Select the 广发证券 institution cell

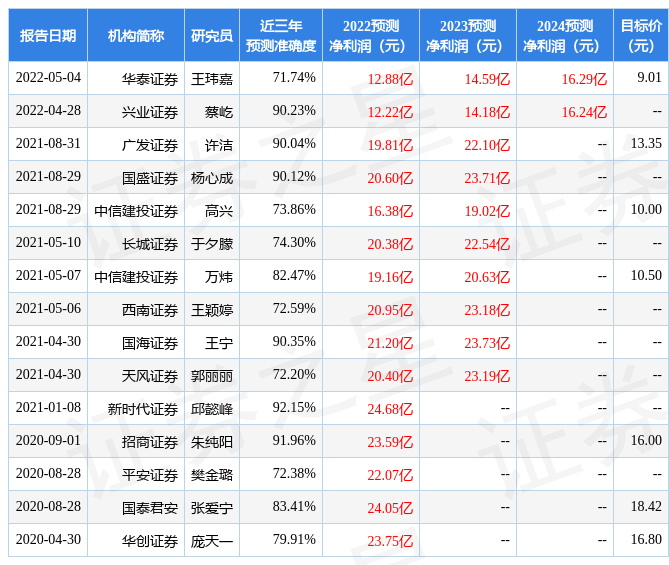(x=150, y=145)
